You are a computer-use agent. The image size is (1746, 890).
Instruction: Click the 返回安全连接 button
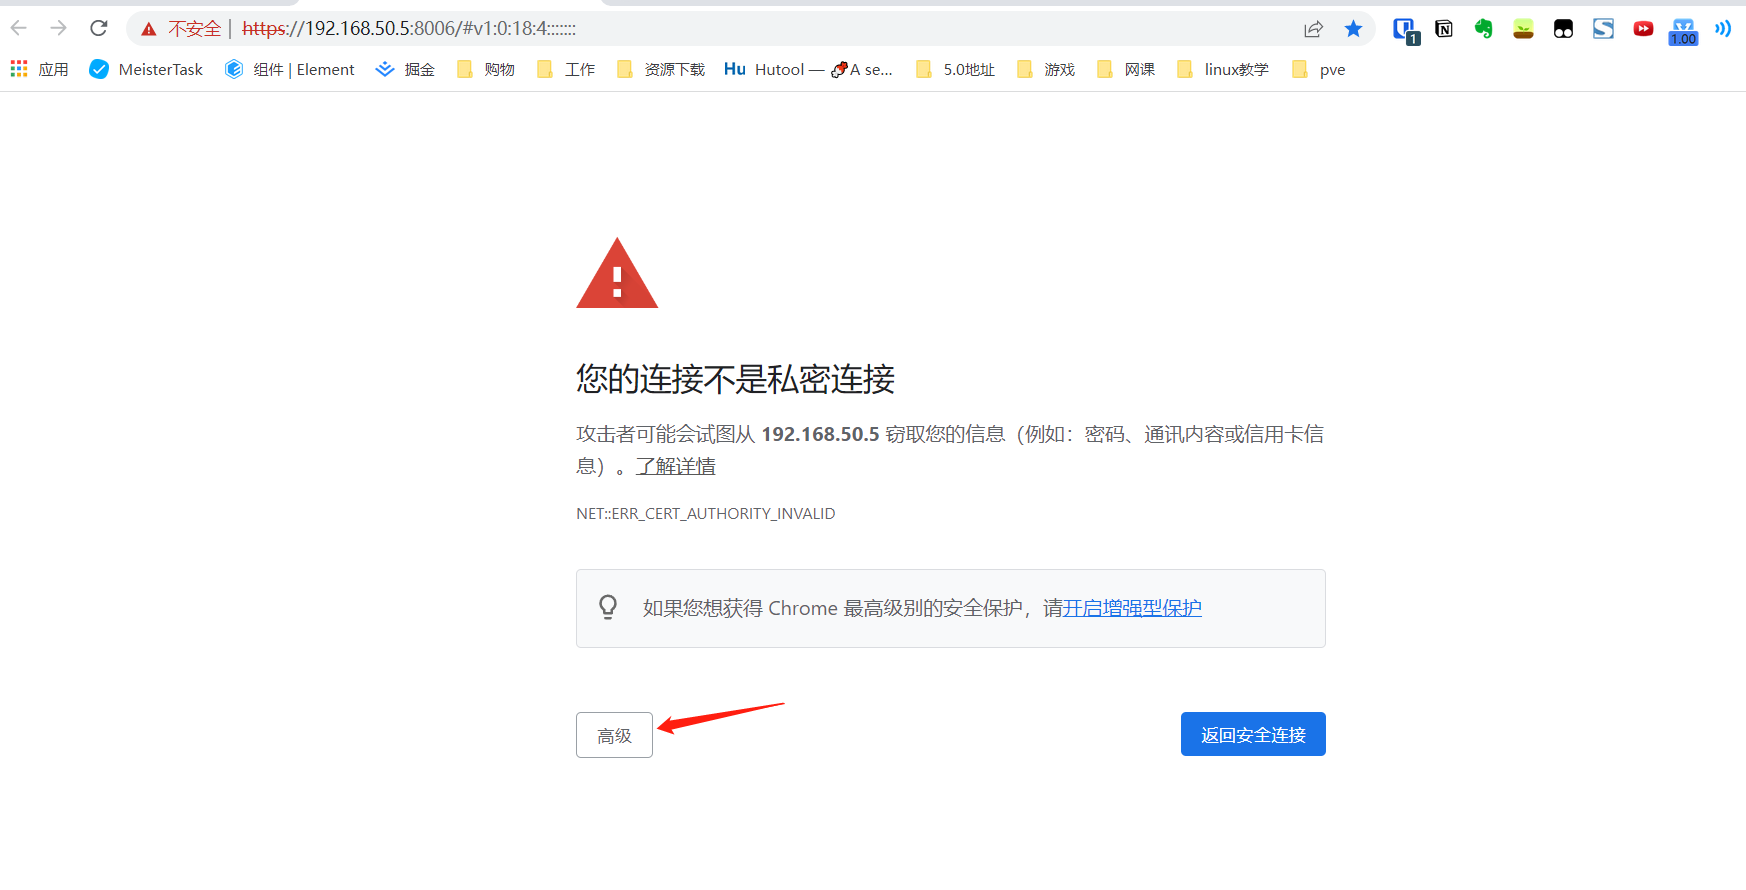tap(1252, 734)
